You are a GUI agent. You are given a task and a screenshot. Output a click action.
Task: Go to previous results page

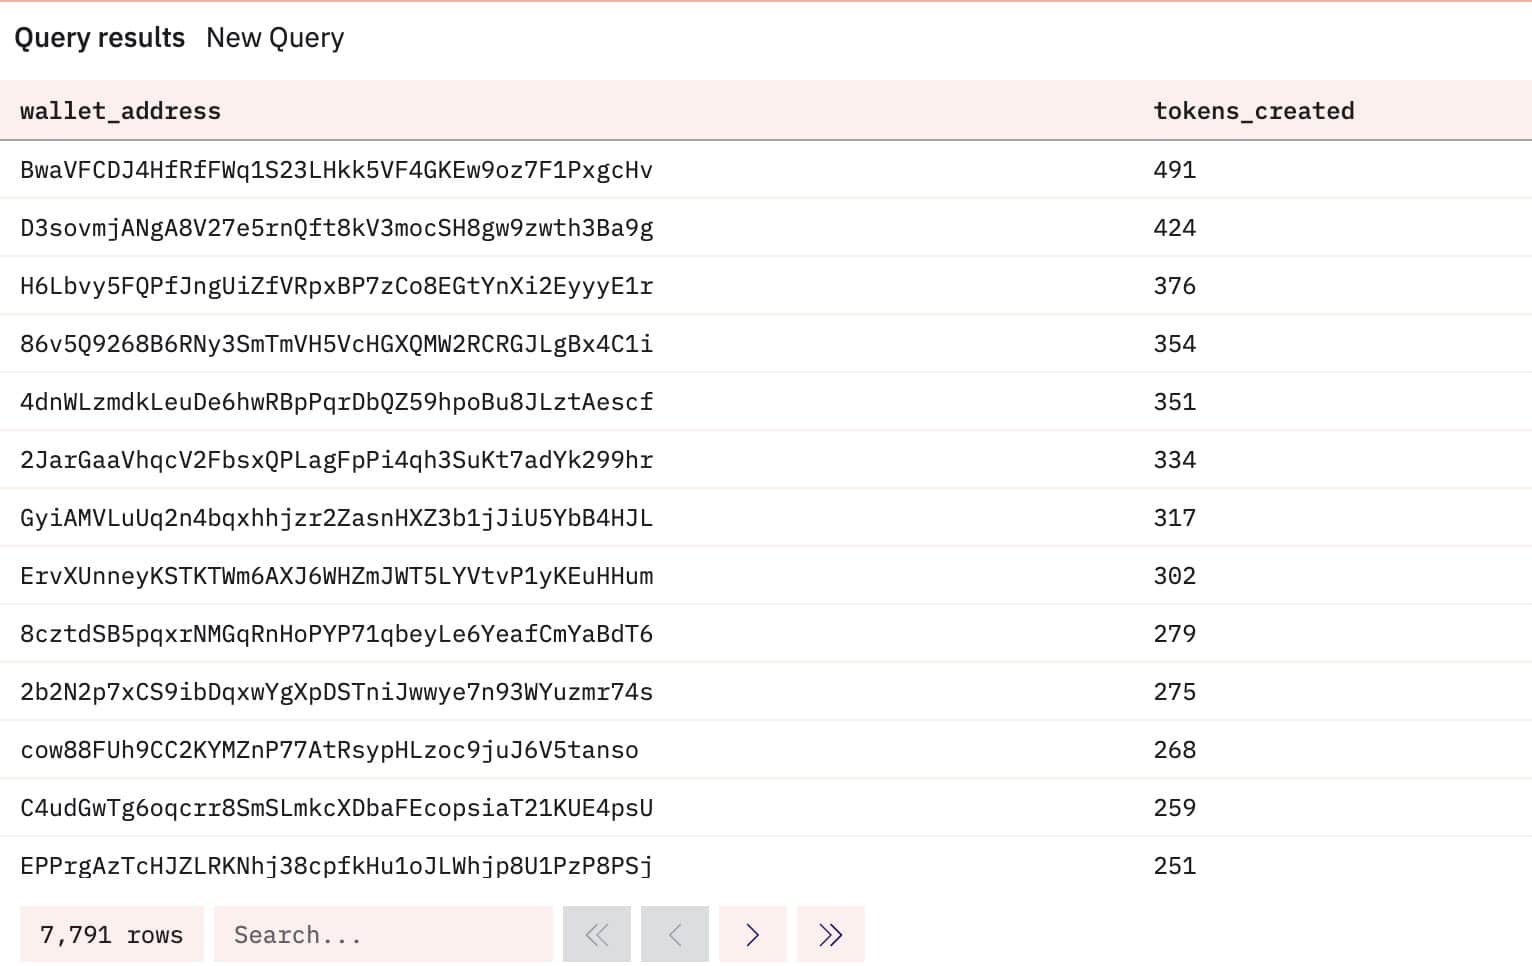point(675,935)
